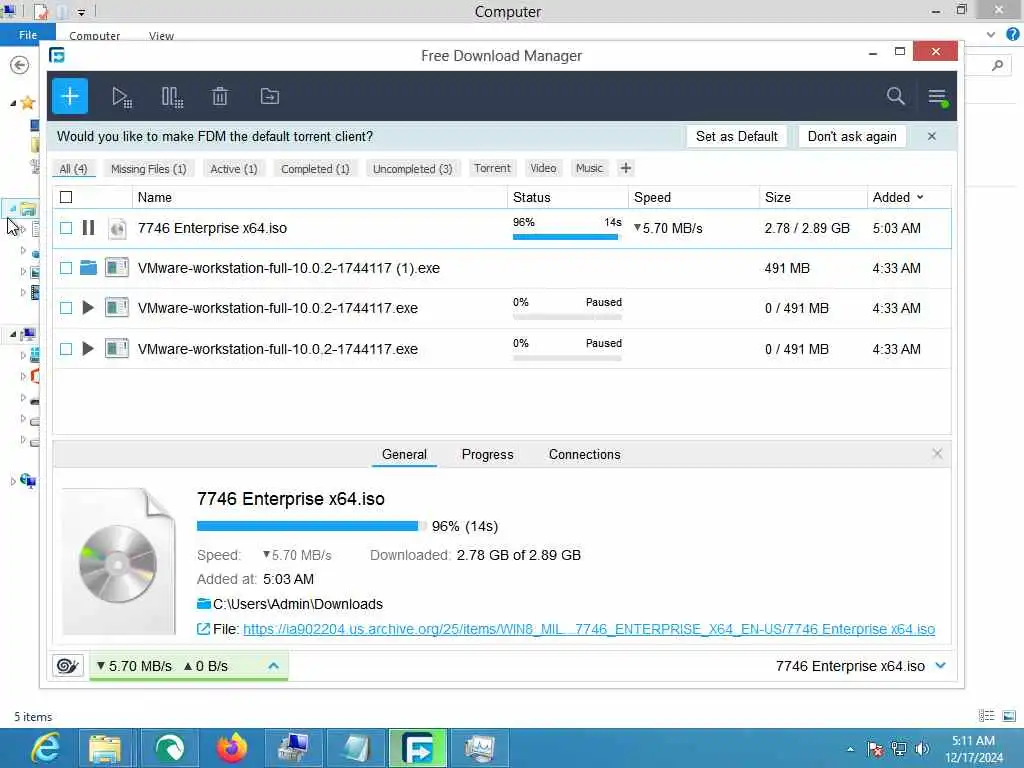Filter by Uncompleted (3) downloads

click(x=413, y=168)
